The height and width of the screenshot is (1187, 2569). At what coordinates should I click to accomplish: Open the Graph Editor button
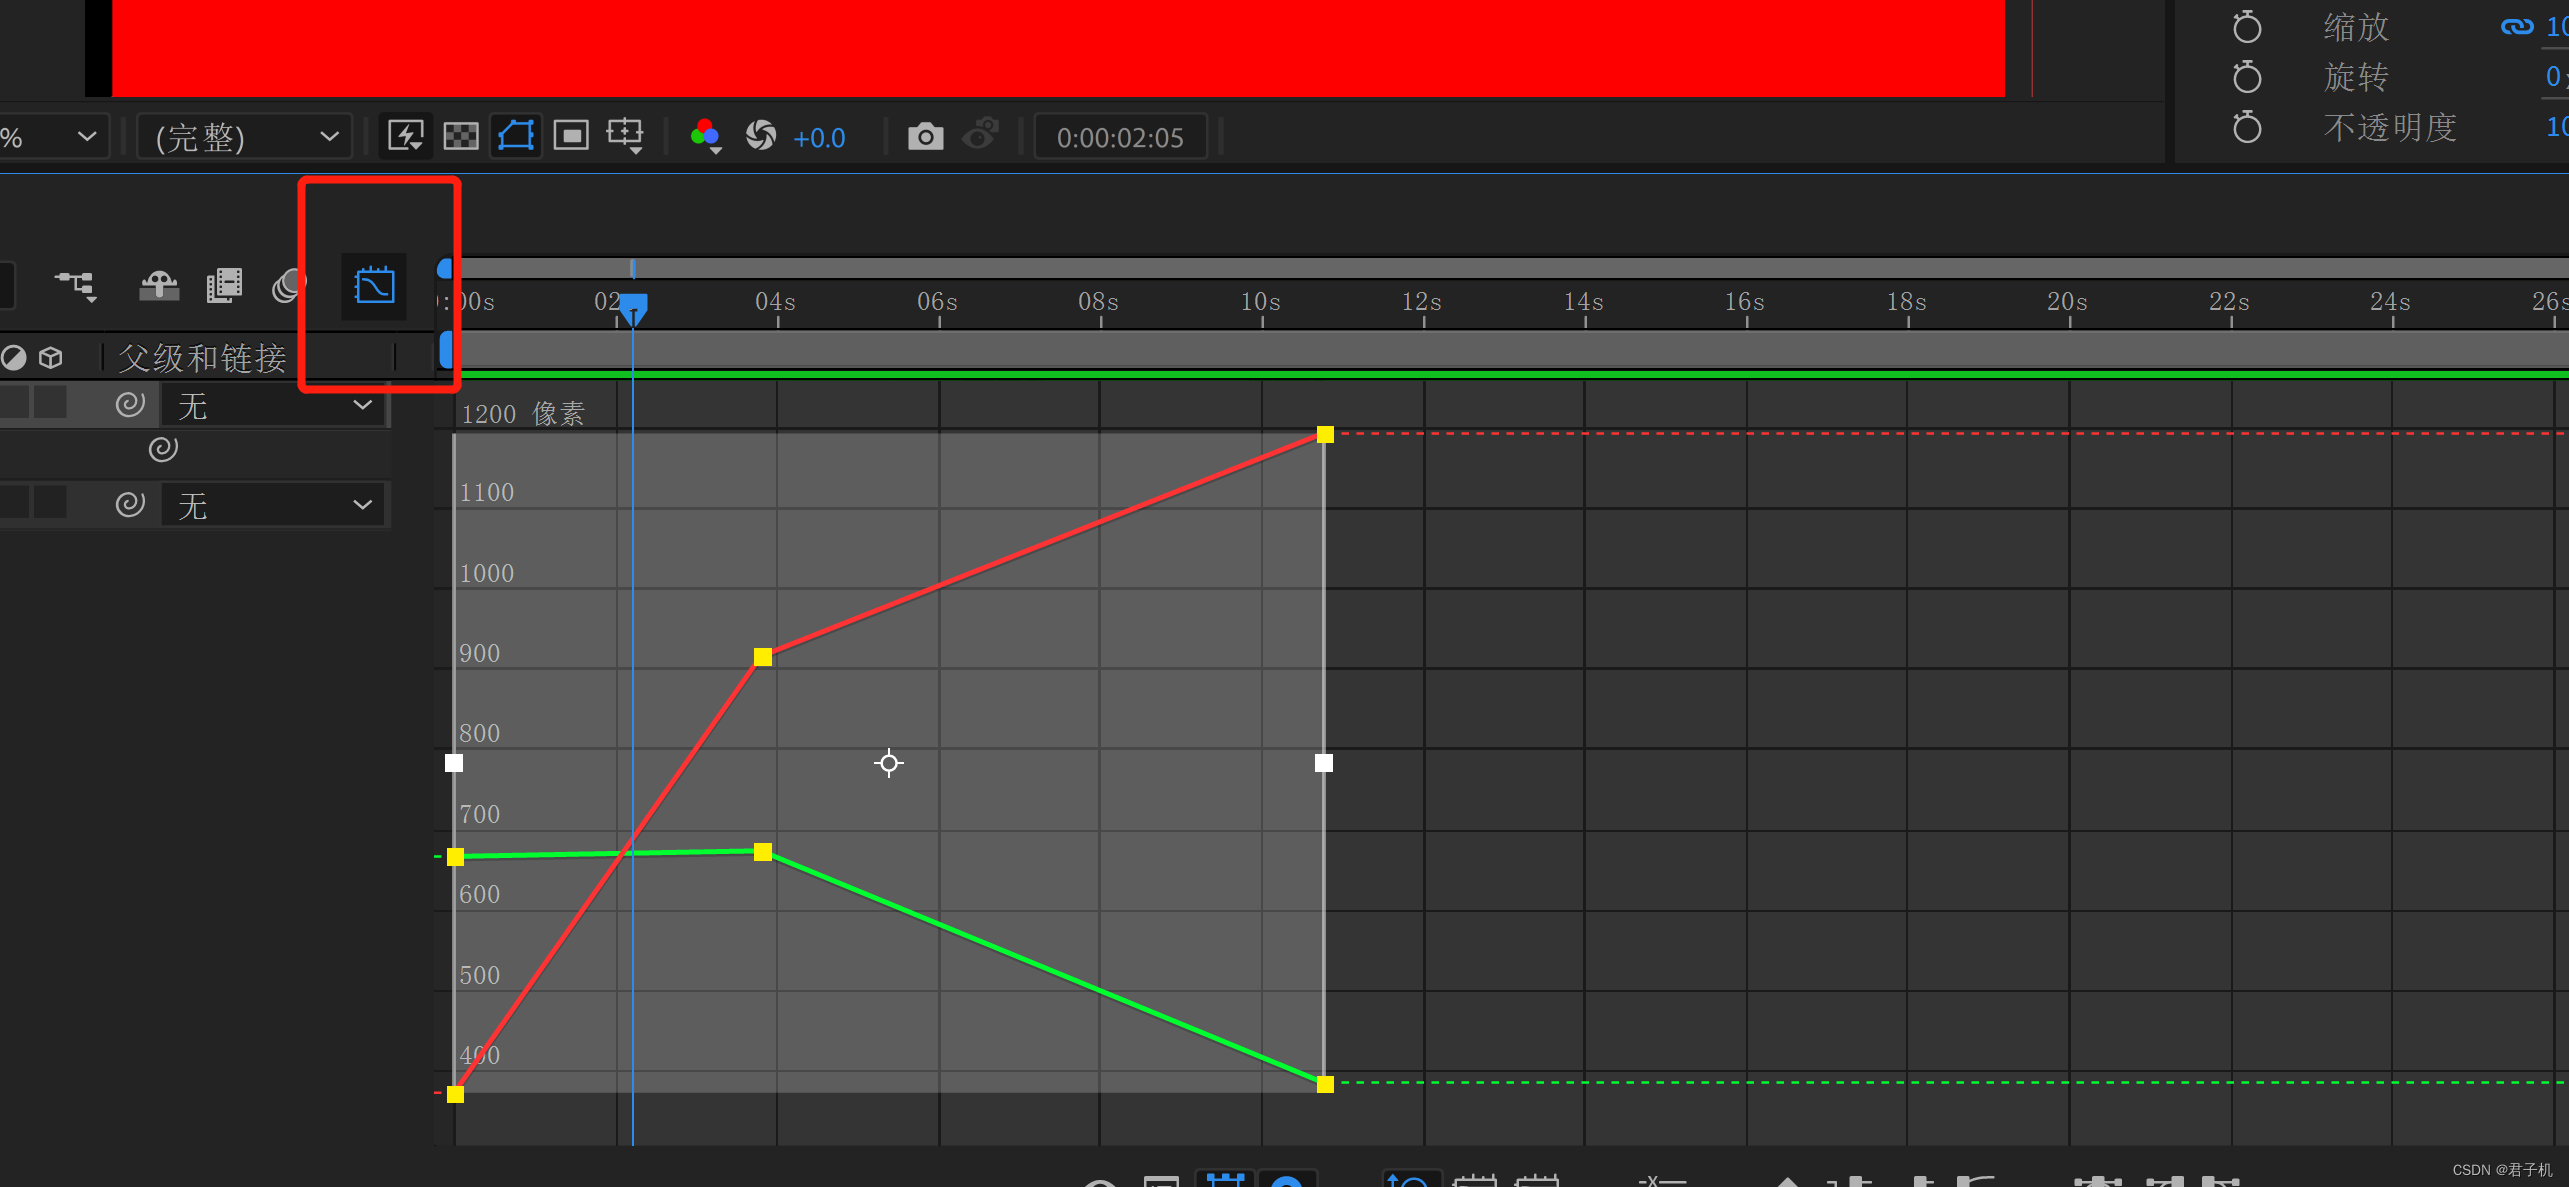coord(374,287)
